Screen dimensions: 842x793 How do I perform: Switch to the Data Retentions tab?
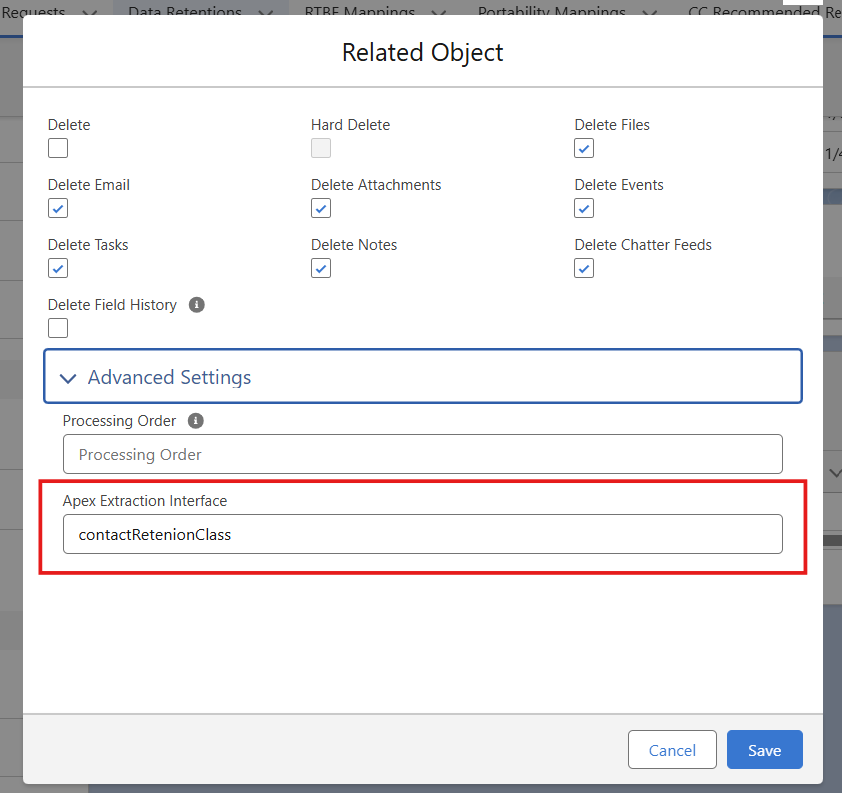coord(185,10)
